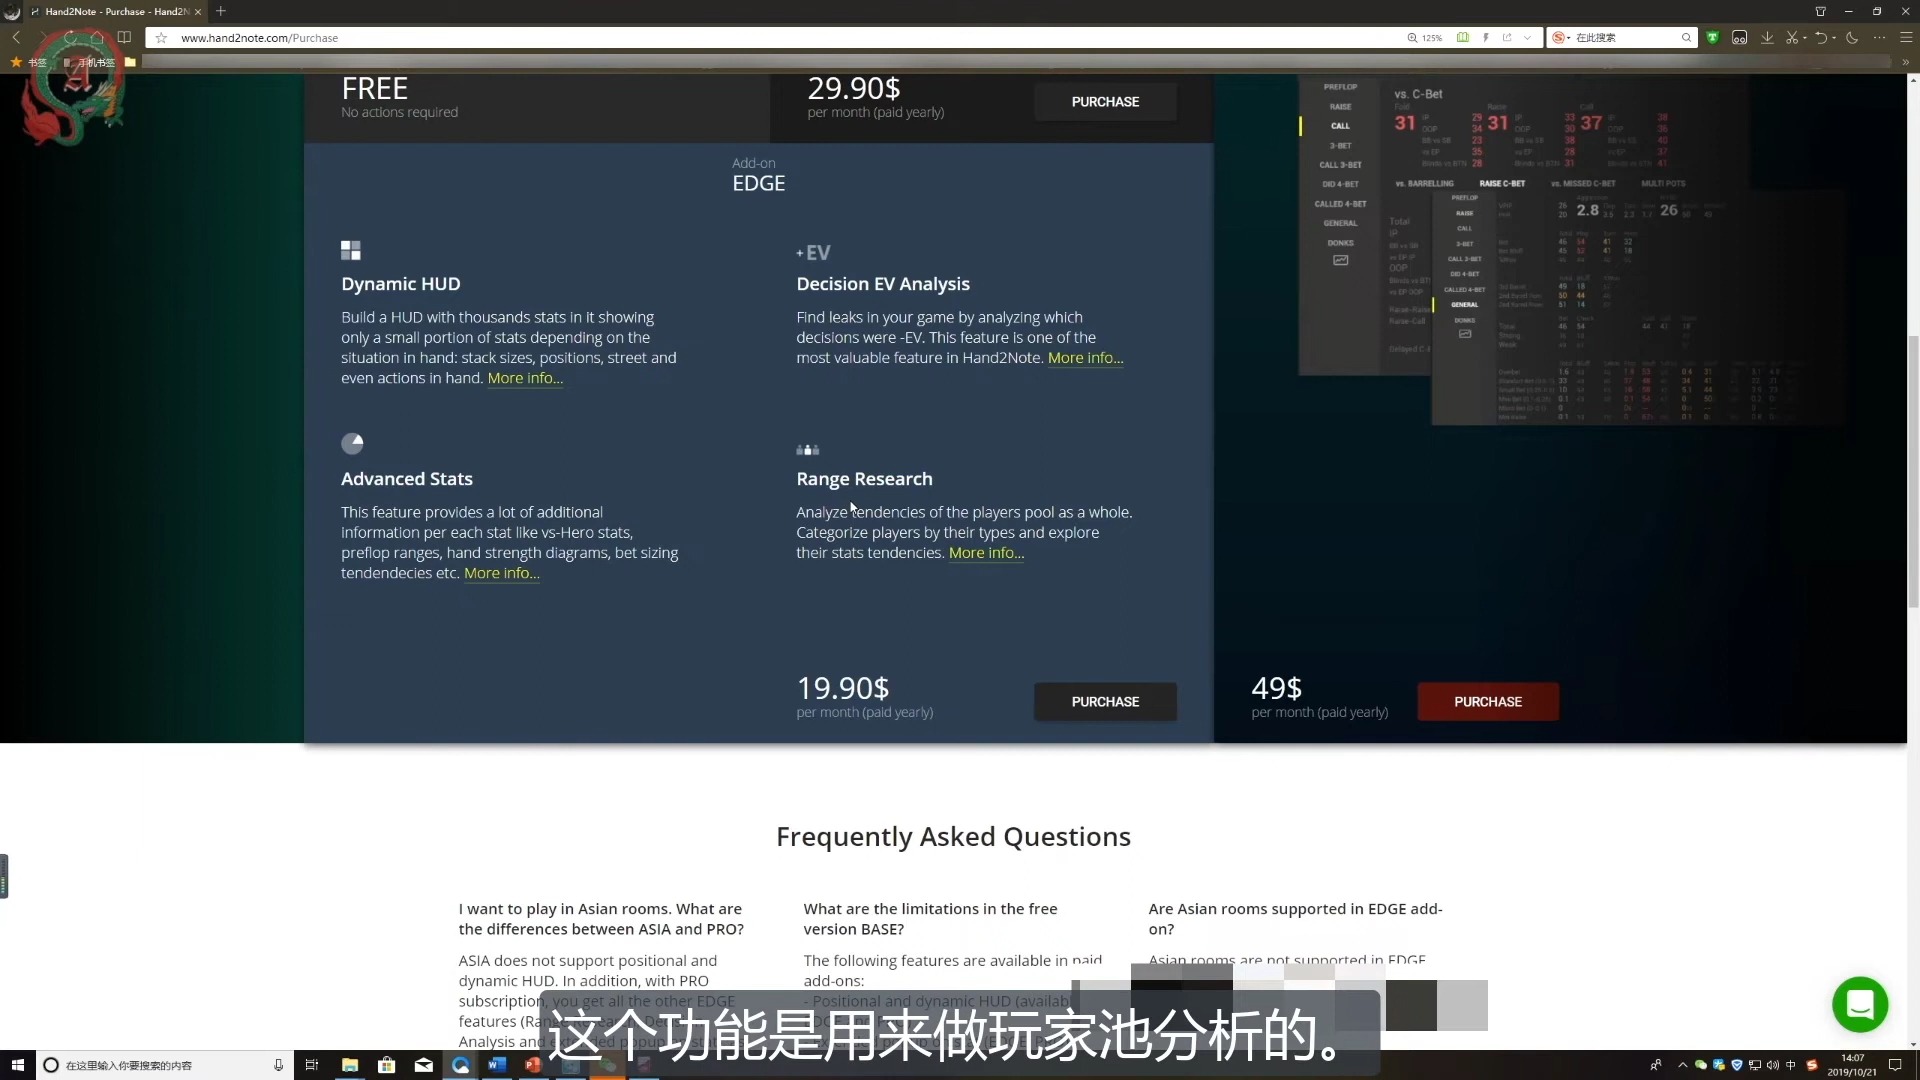
Task: Open the three-dots more tools menu
Action: (x=1879, y=38)
